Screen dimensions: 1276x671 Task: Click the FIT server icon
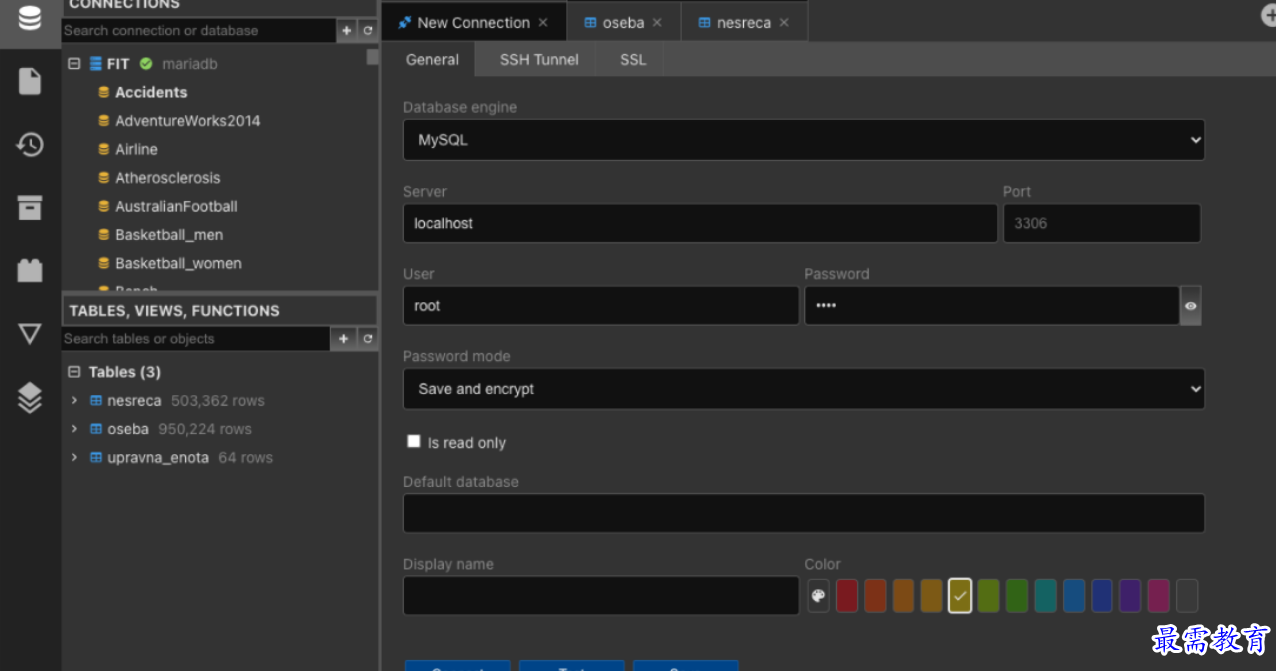point(96,64)
